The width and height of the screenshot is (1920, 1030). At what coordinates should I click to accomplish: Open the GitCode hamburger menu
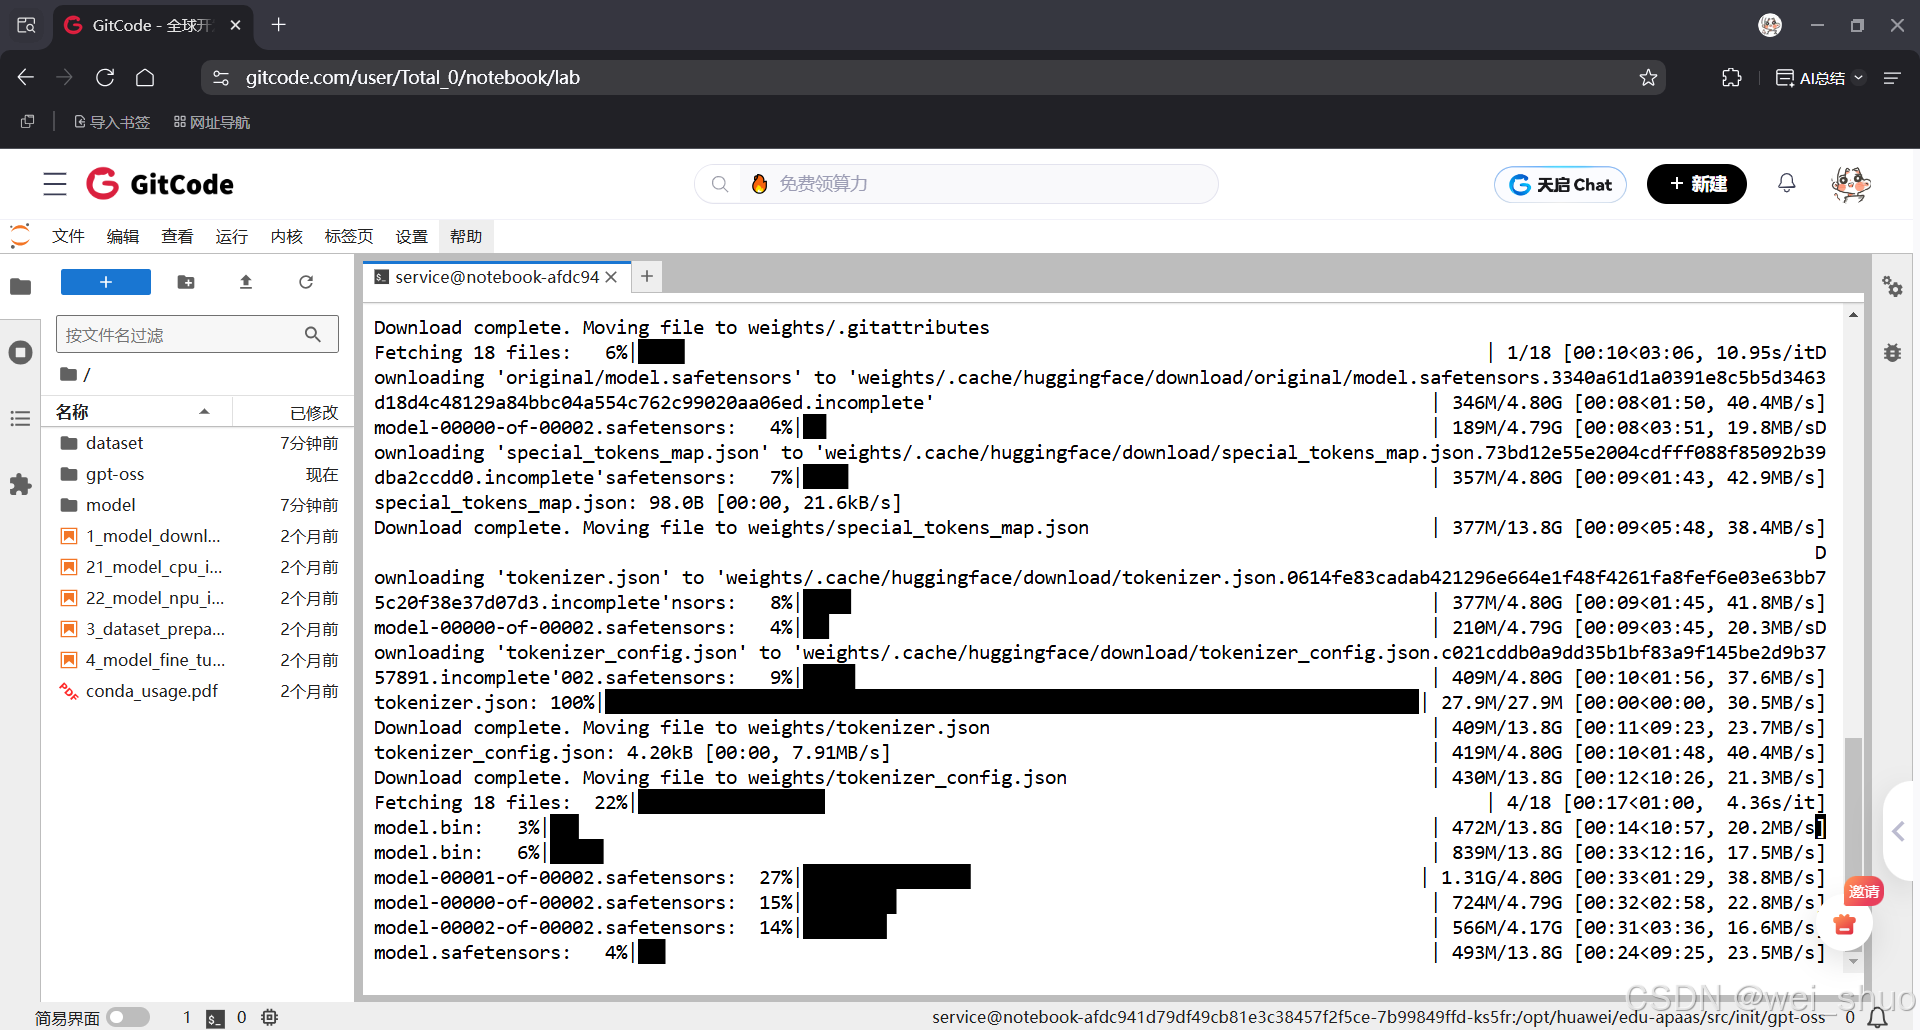pyautogui.click(x=55, y=184)
